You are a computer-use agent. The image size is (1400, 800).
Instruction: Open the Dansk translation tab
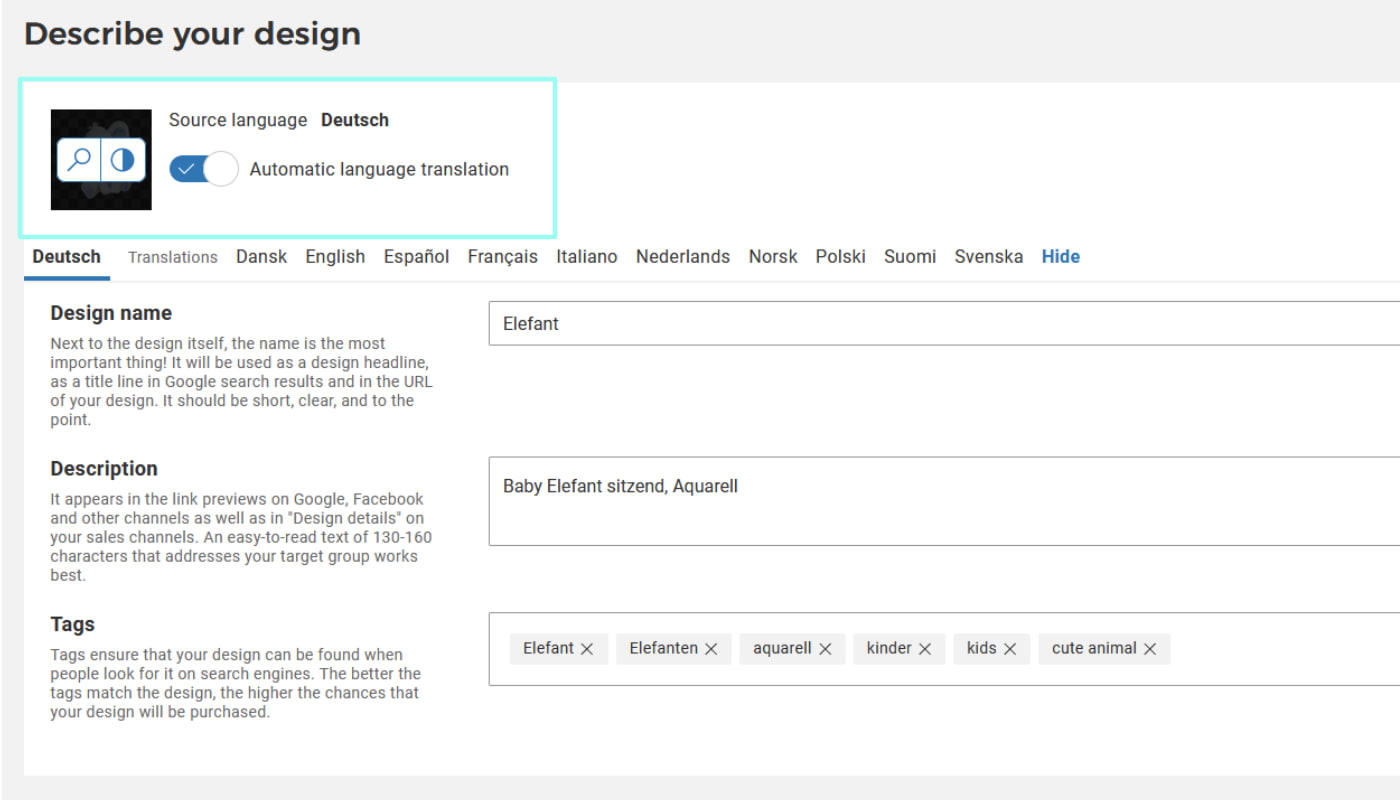[261, 257]
